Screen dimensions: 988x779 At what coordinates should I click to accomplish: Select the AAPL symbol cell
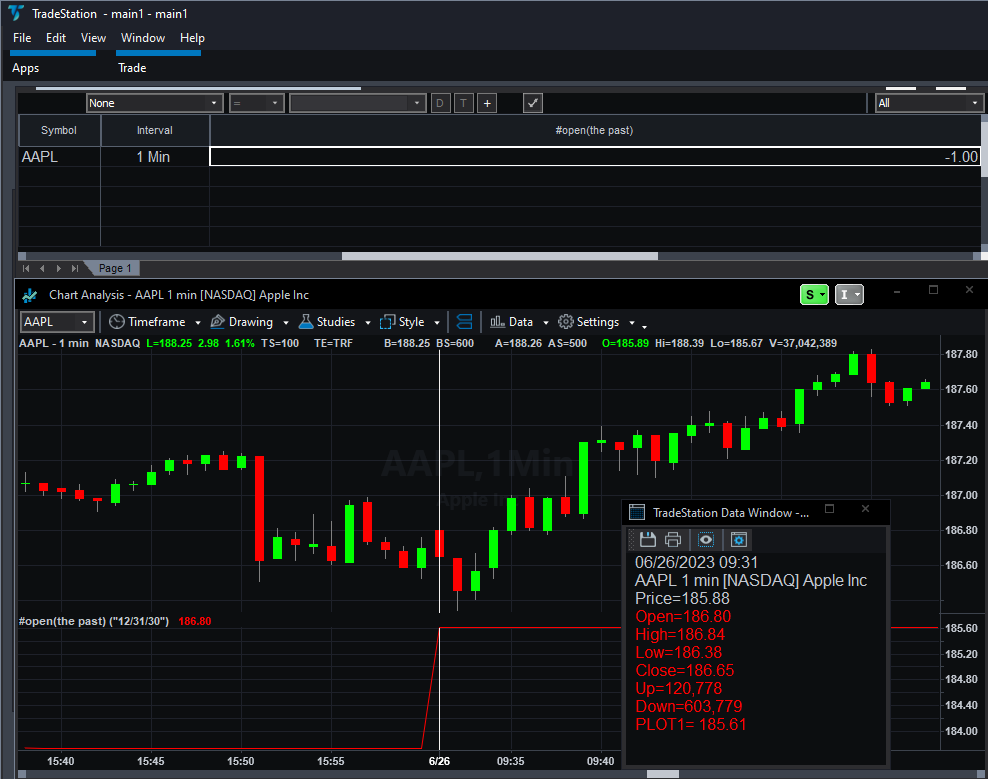coord(59,157)
